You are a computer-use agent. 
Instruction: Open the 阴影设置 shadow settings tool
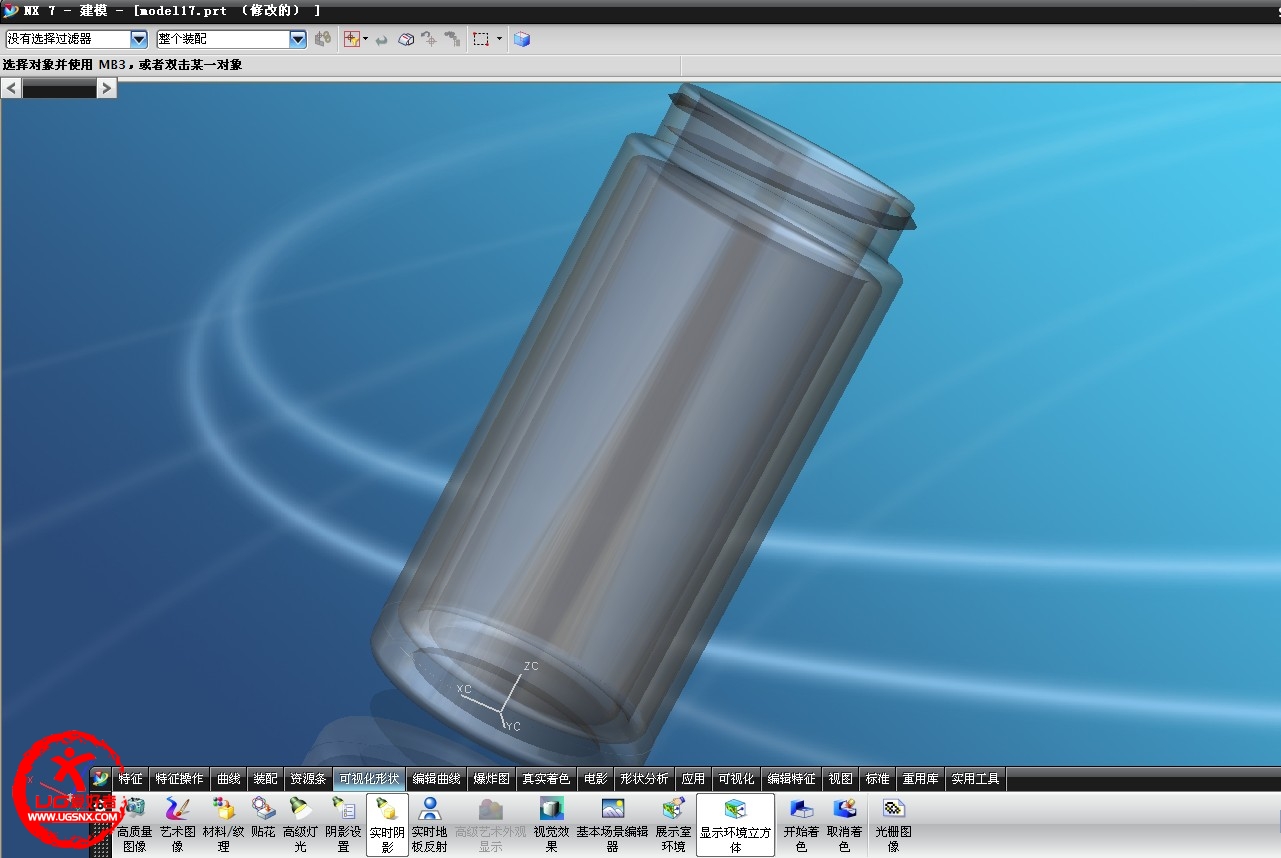[343, 825]
